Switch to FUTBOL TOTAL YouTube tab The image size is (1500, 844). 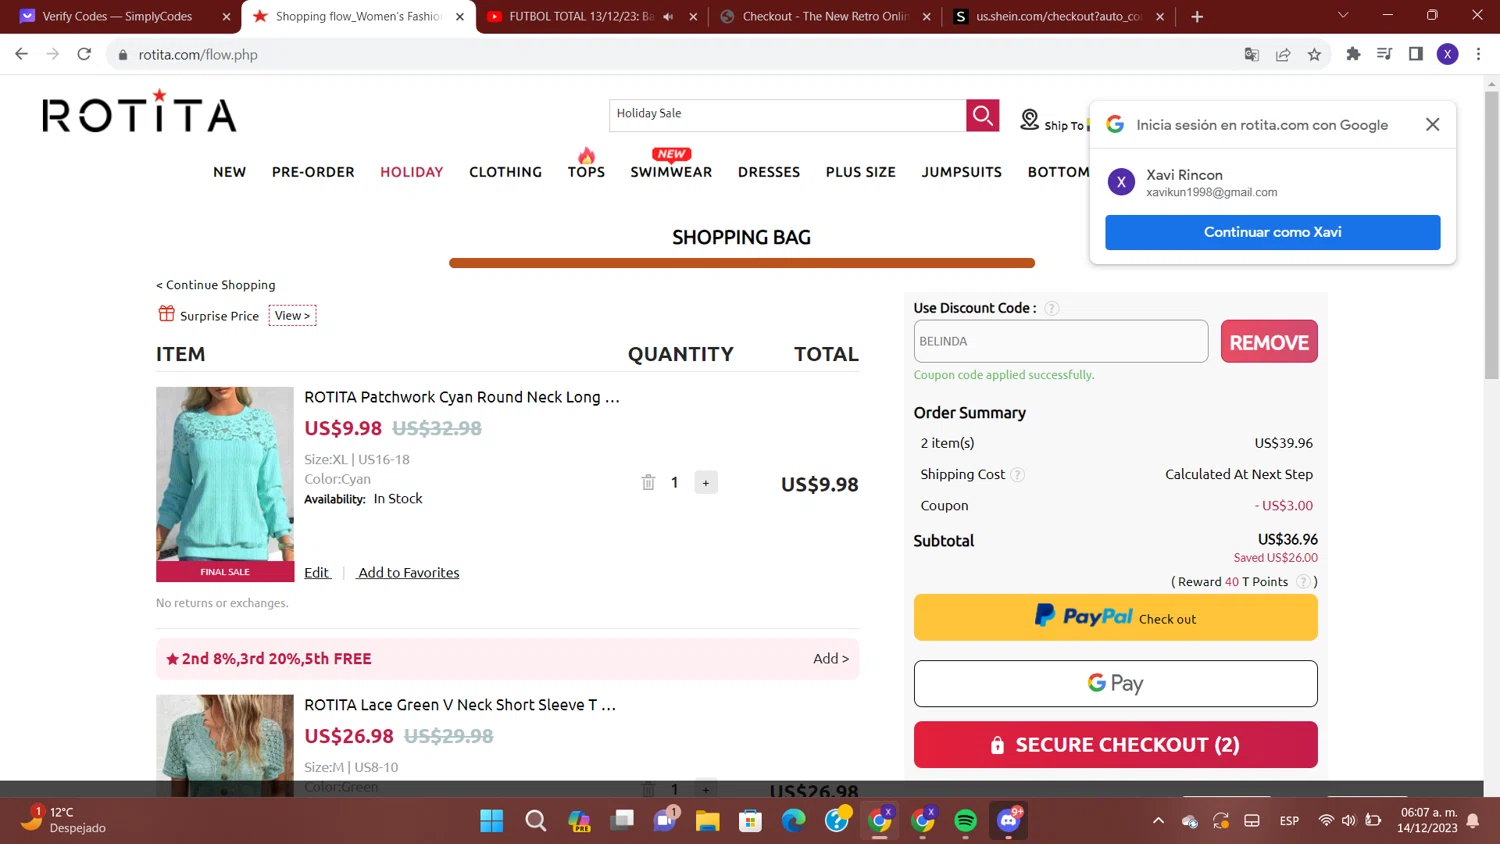592,16
